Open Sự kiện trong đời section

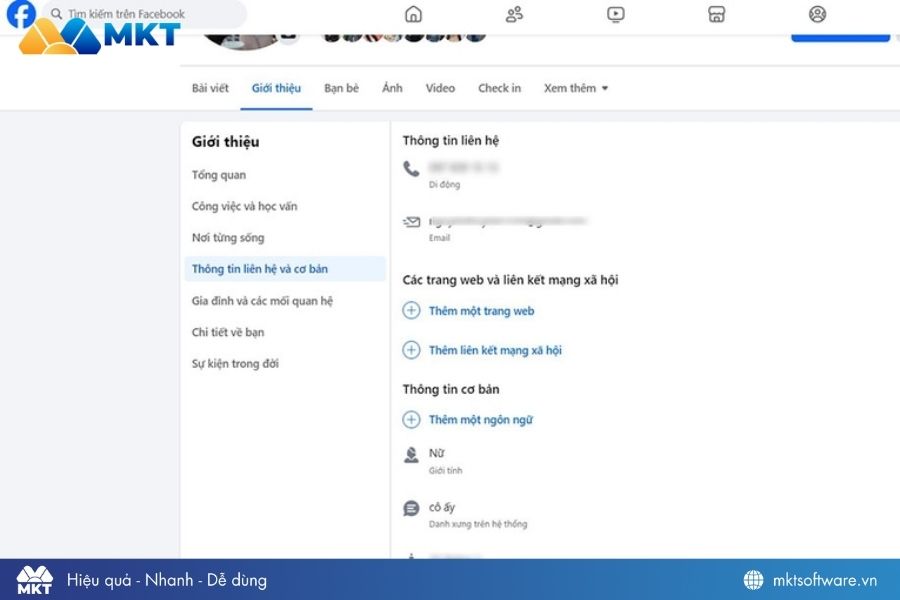pos(235,363)
